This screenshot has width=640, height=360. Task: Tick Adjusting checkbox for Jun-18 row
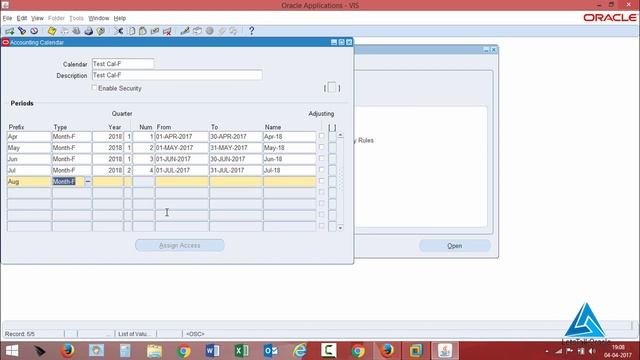tap(322, 158)
